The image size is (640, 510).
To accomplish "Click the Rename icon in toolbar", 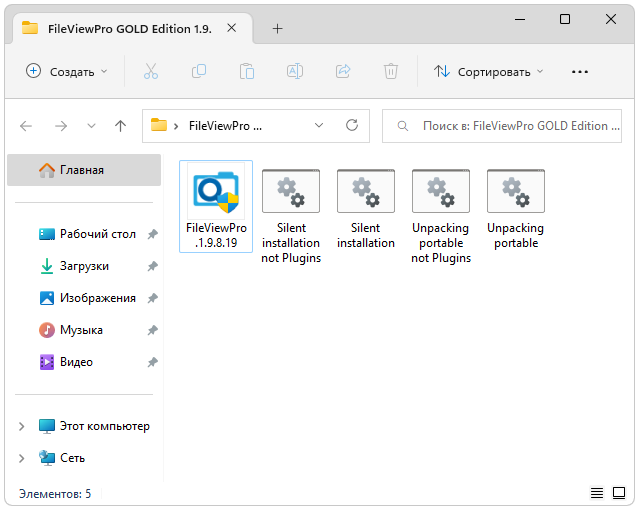I will click(295, 71).
